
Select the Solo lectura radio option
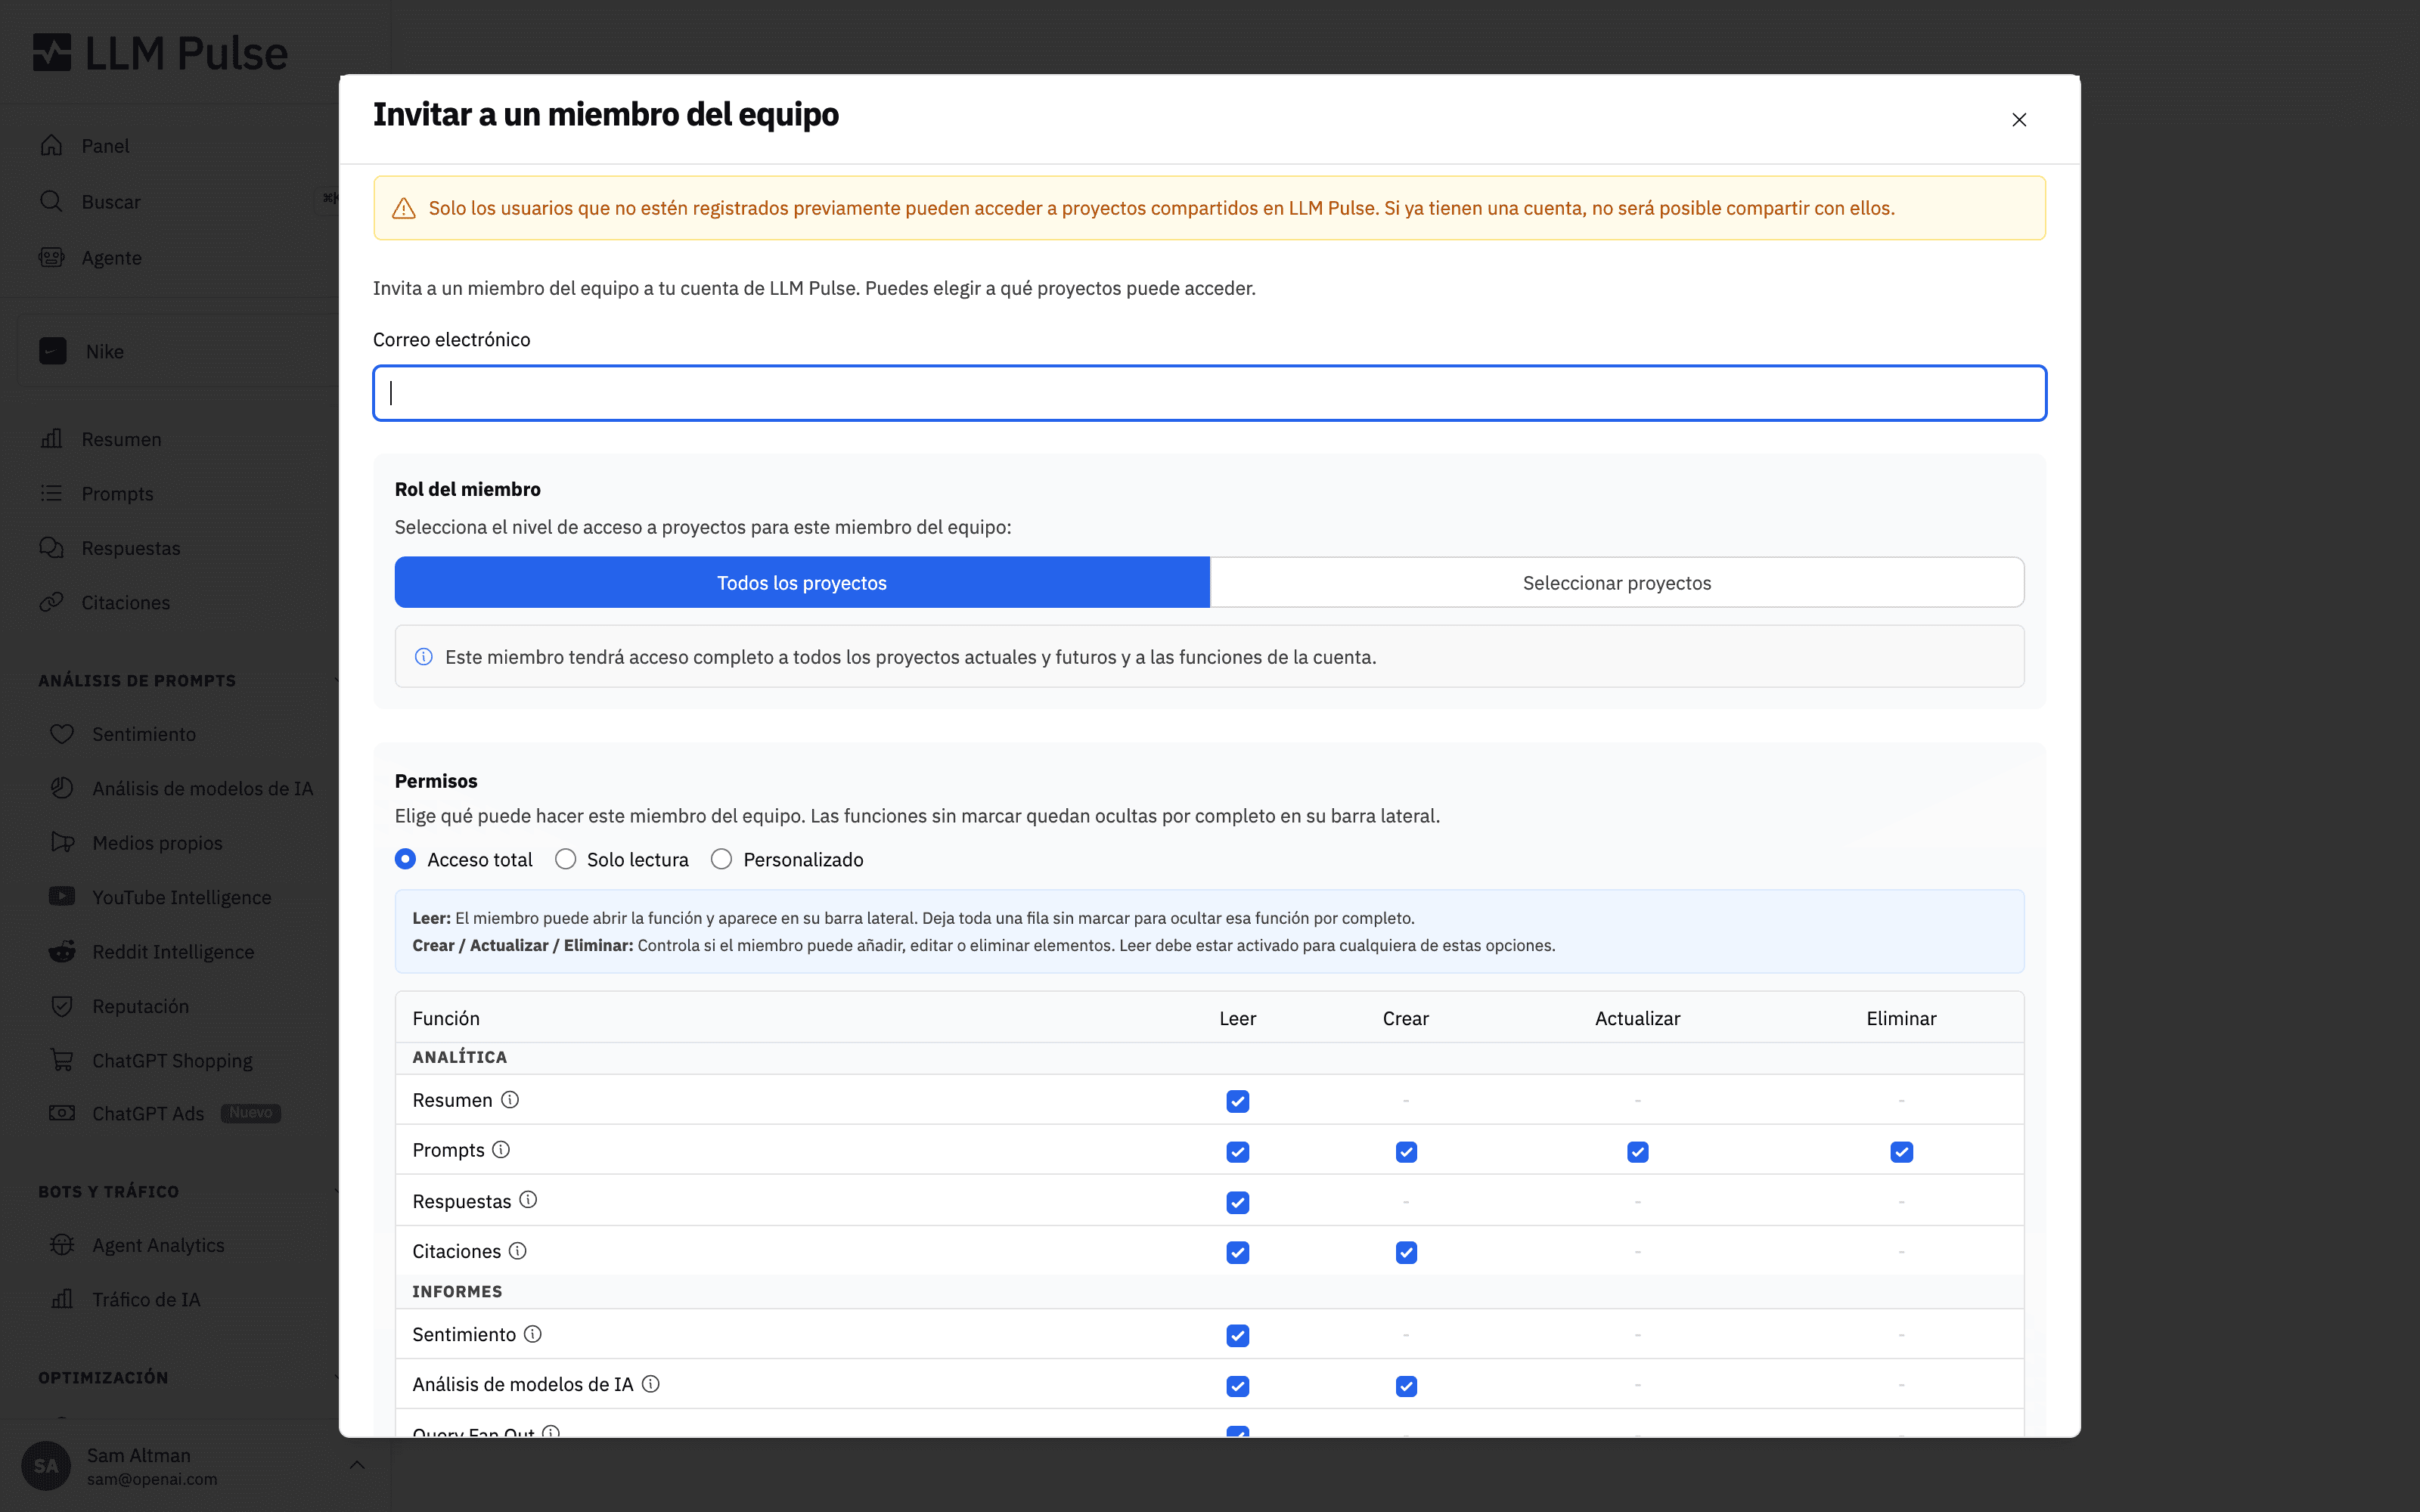(x=565, y=859)
